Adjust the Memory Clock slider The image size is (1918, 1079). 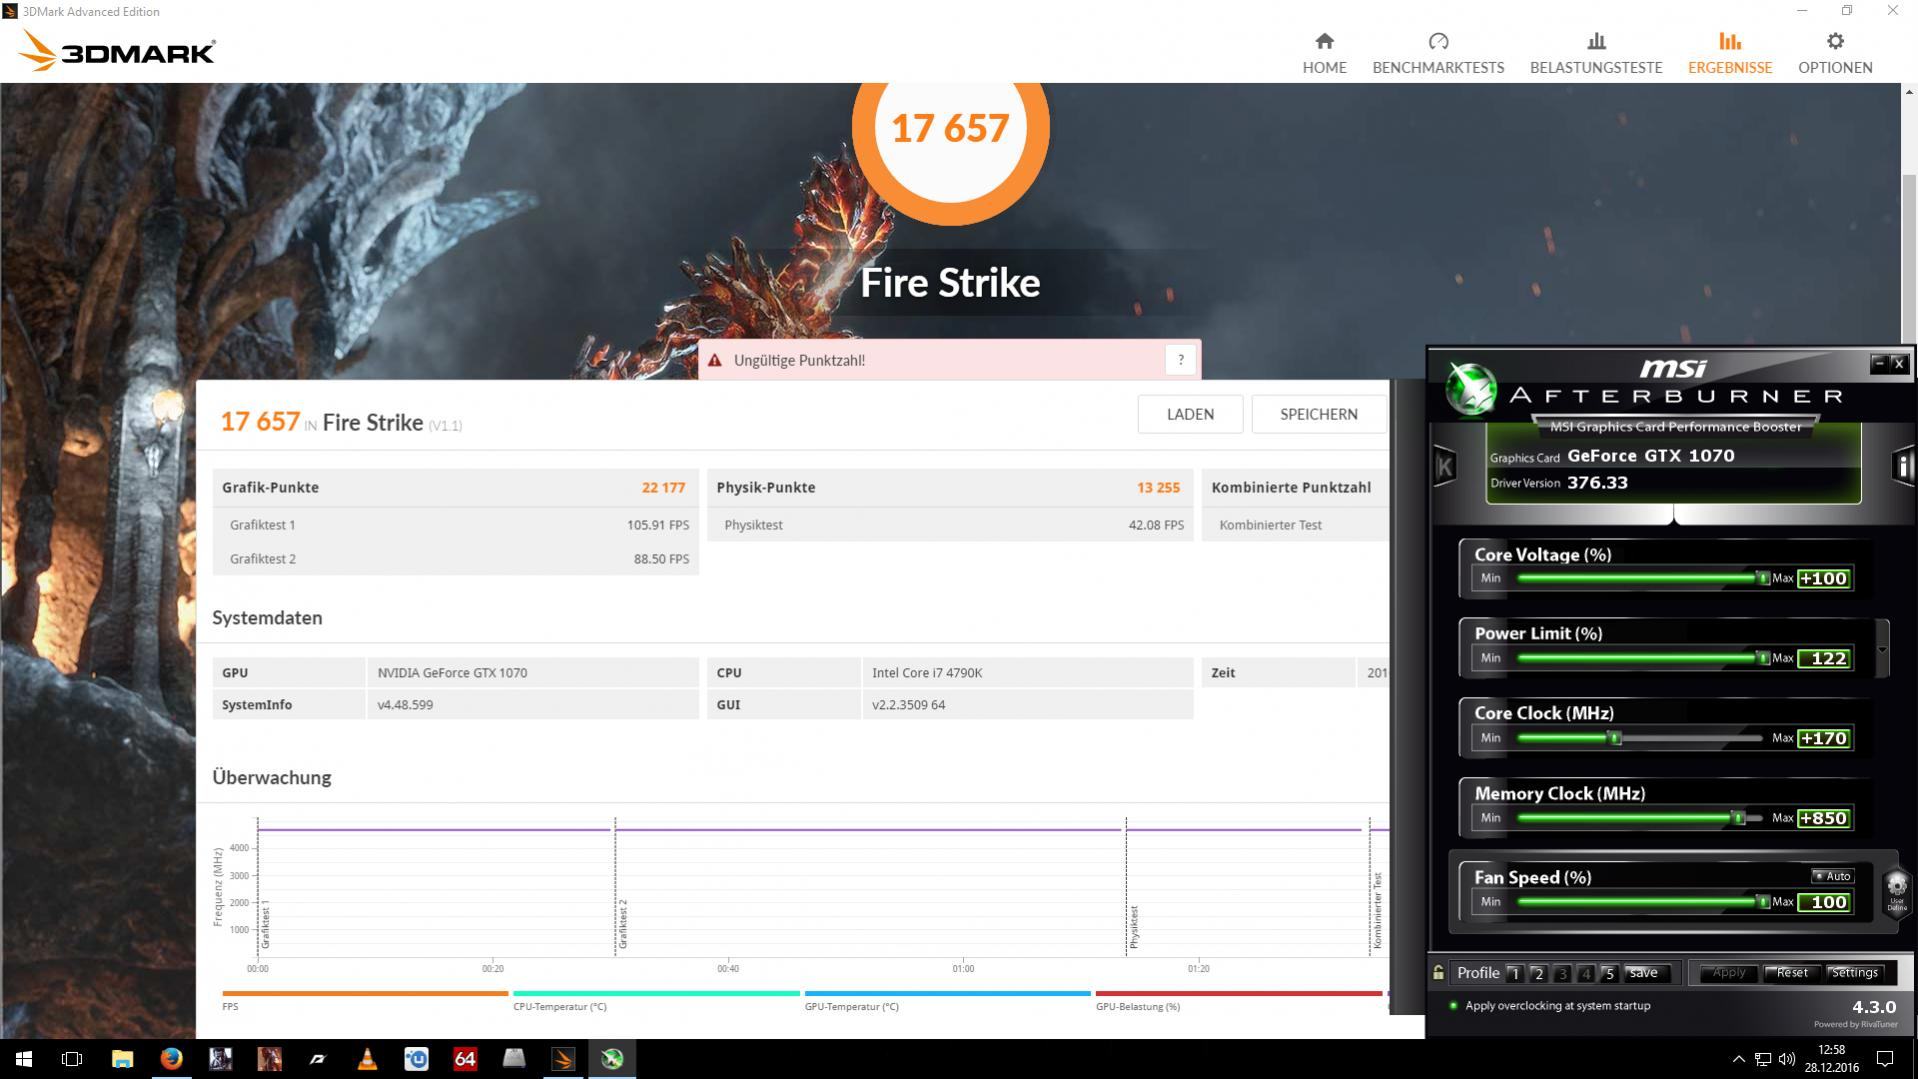[1640, 818]
